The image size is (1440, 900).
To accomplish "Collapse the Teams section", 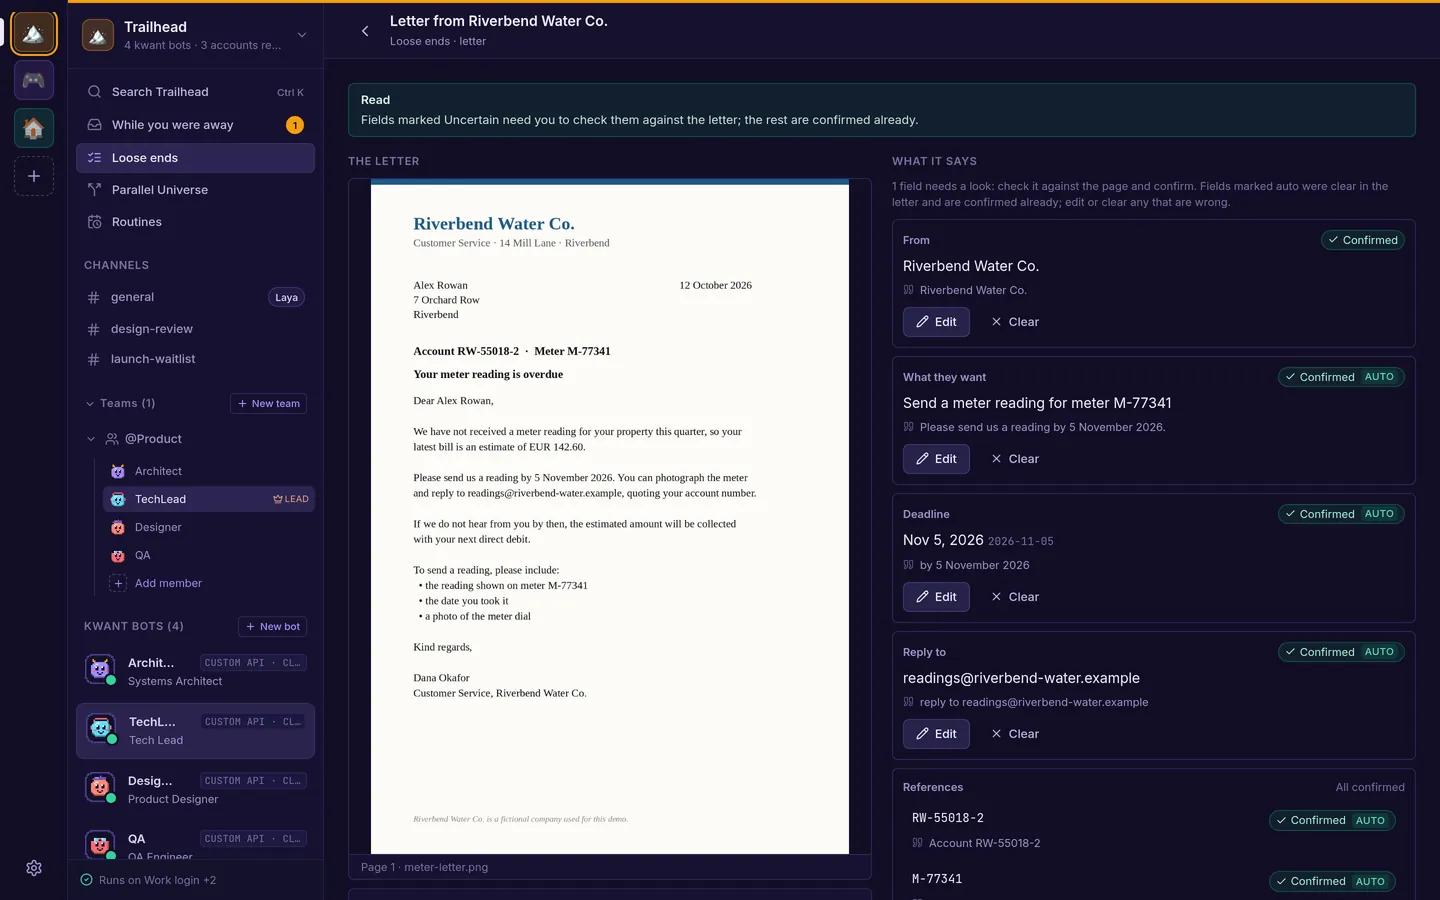I will 90,404.
